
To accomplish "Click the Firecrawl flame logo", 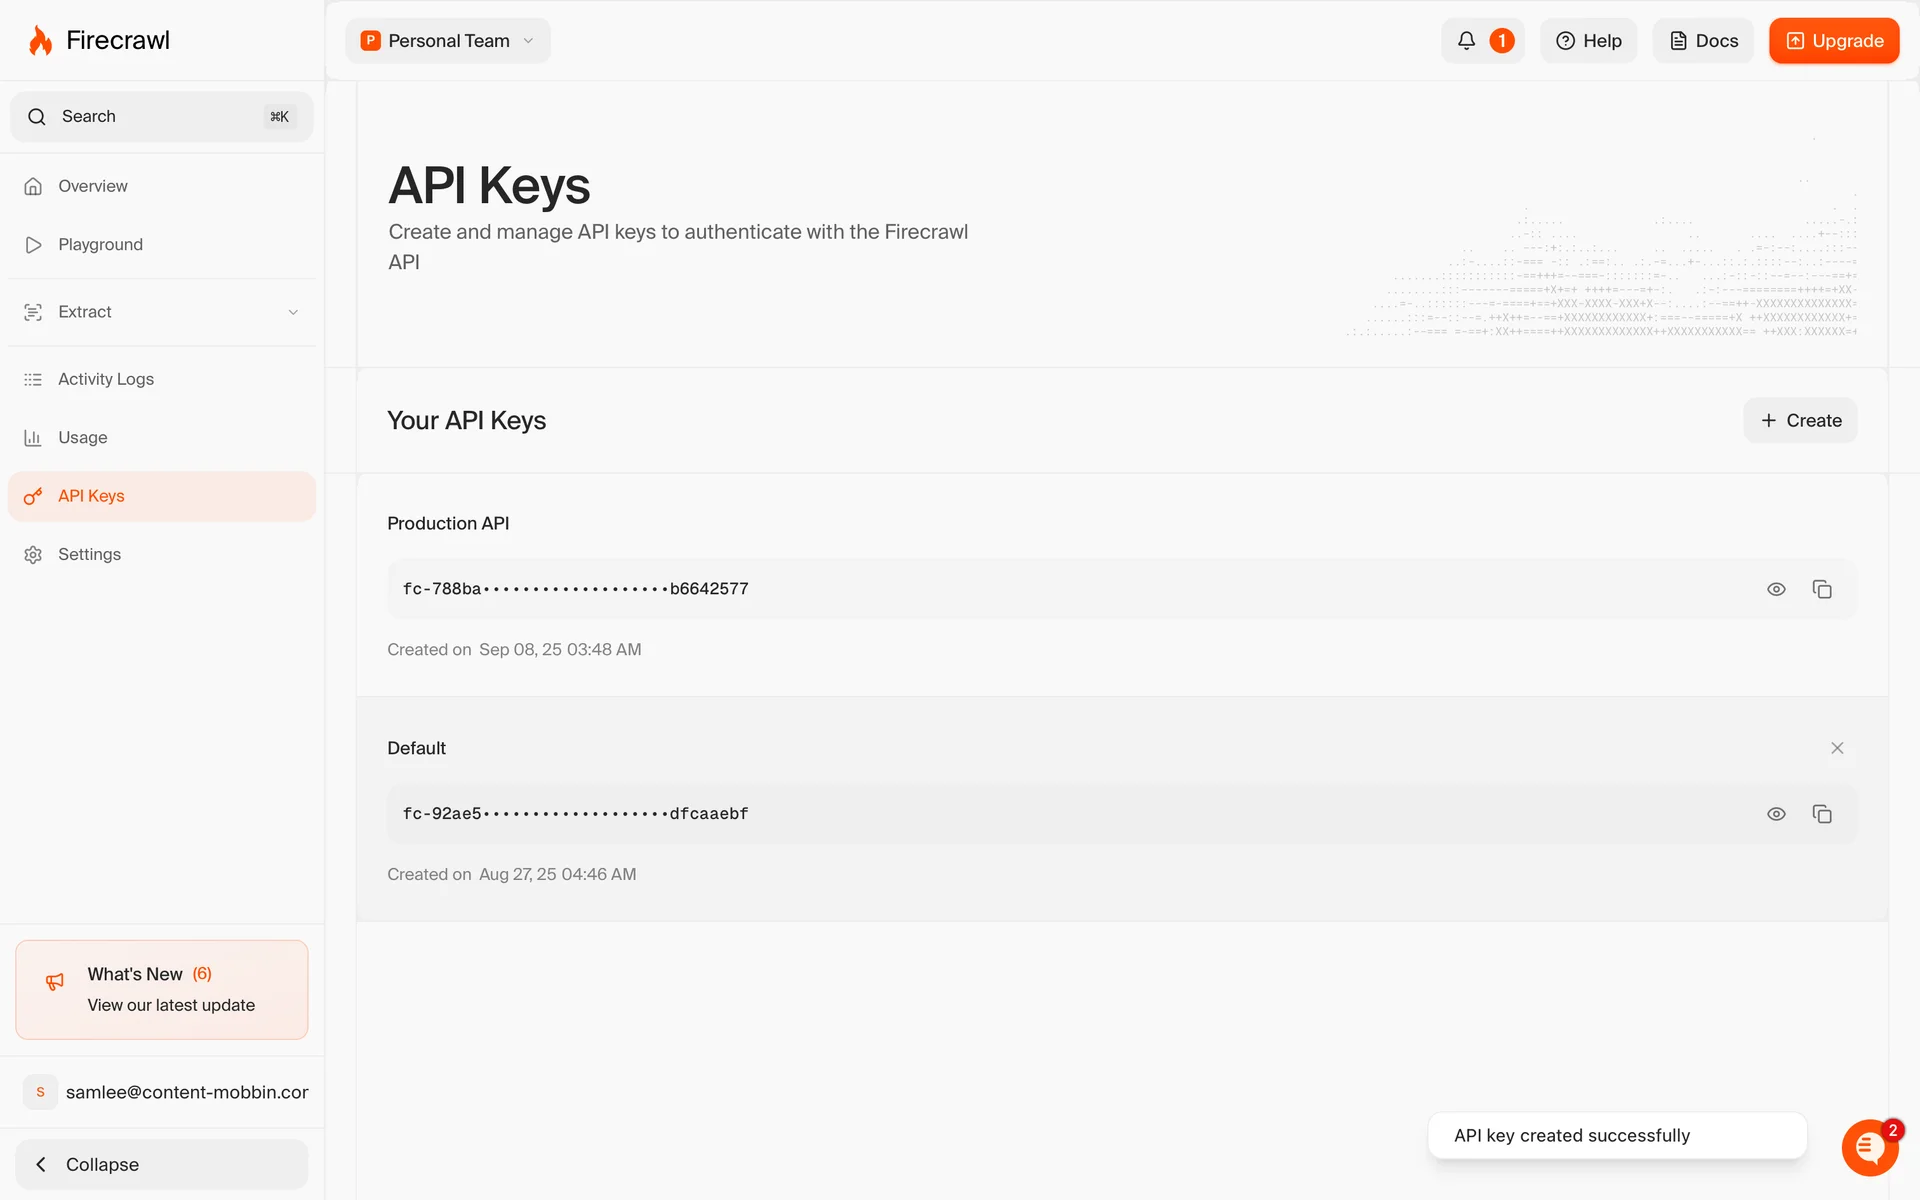I will coord(41,41).
